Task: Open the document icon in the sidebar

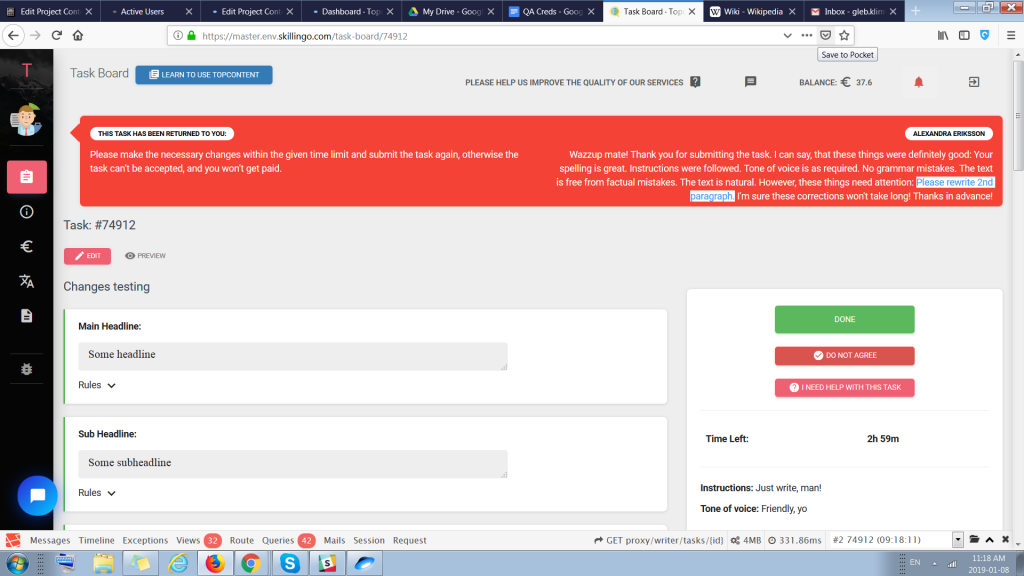Action: [26, 317]
